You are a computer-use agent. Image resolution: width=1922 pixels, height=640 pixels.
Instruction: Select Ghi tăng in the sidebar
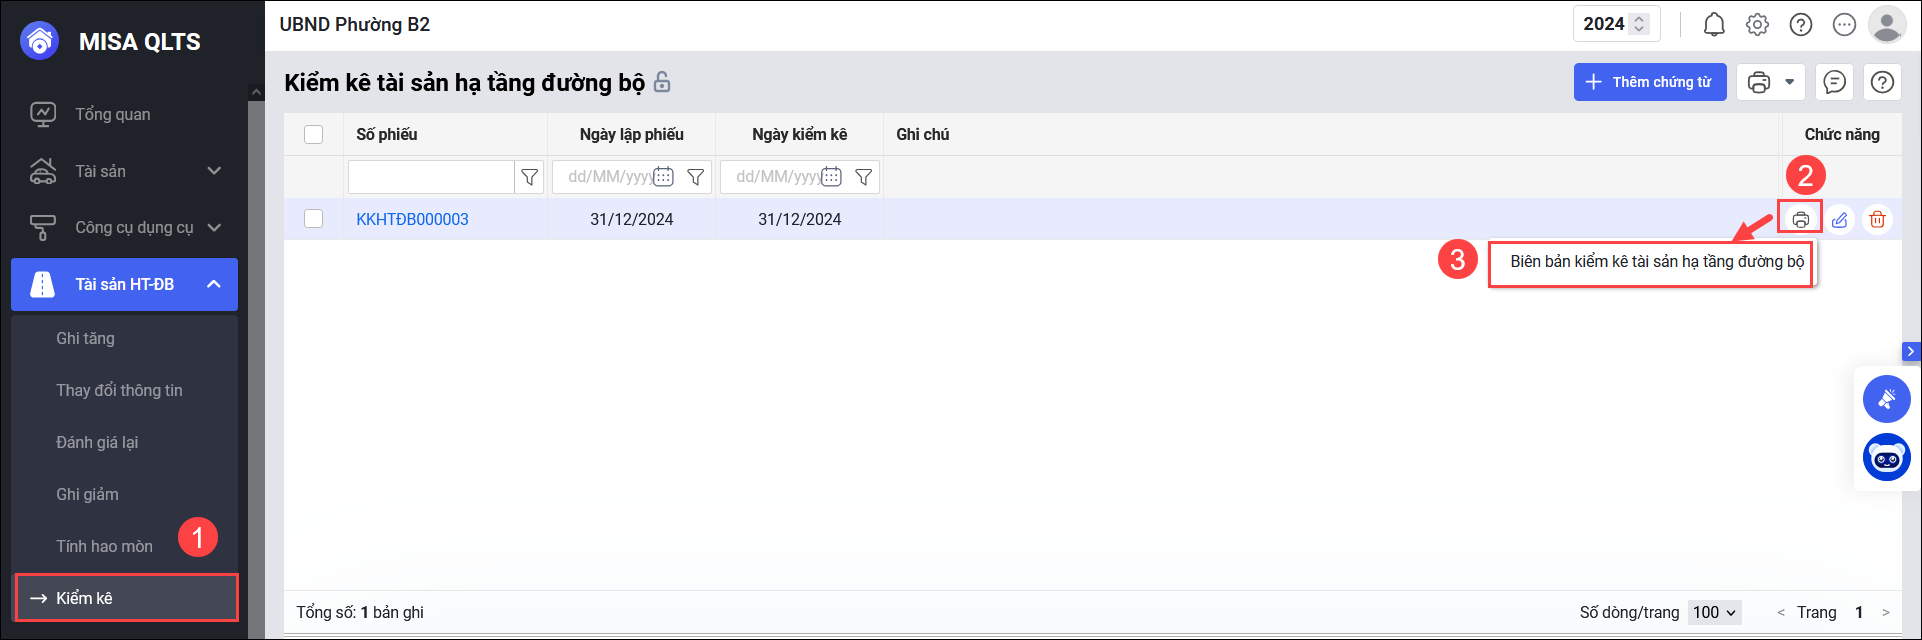[86, 338]
